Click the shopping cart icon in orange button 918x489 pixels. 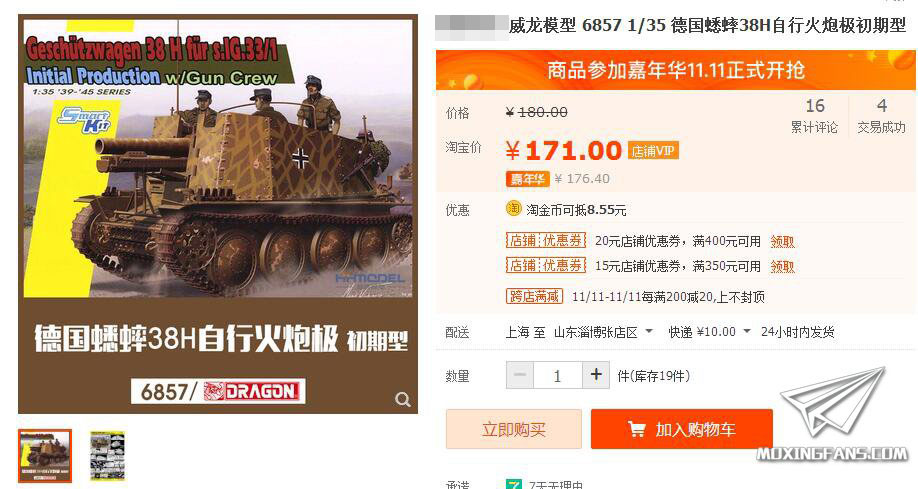pos(636,429)
